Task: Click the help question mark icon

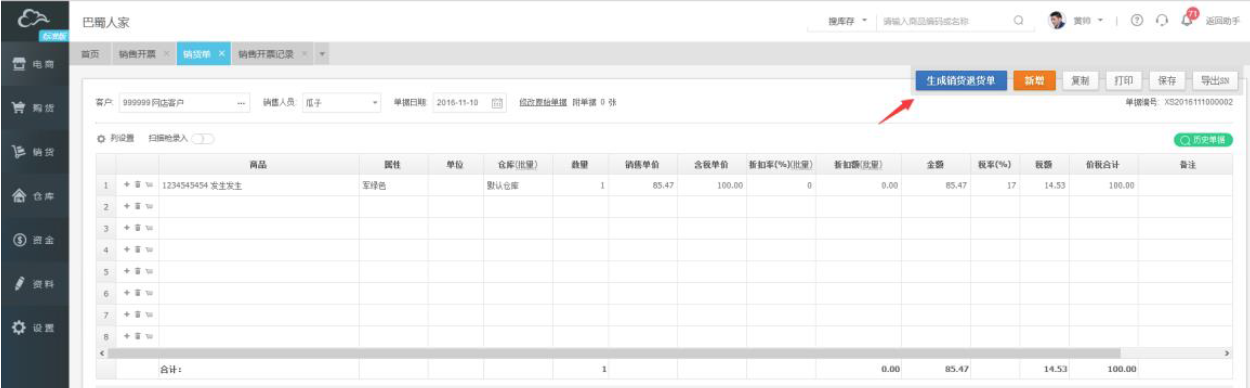Action: coord(1137,21)
